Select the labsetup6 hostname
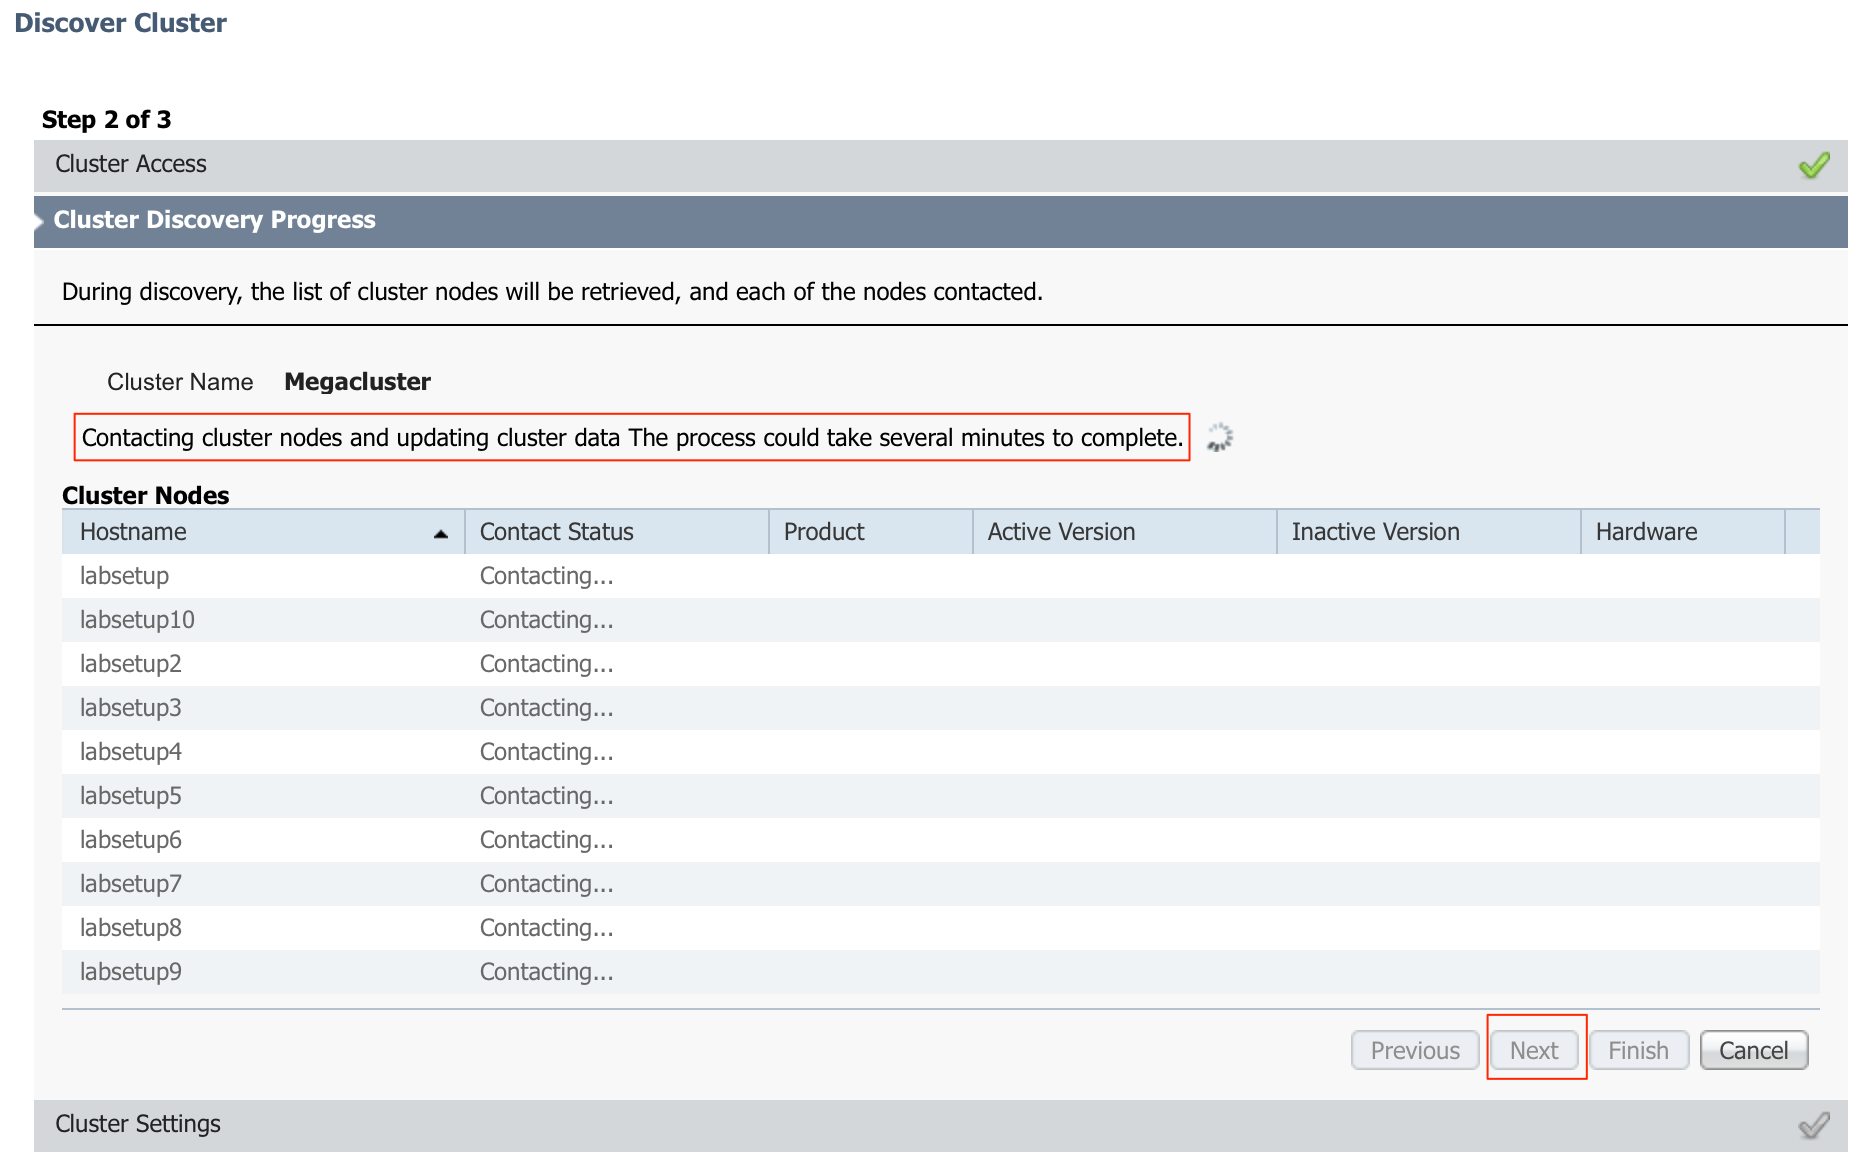Screen dimensions: 1874x1174 point(131,840)
